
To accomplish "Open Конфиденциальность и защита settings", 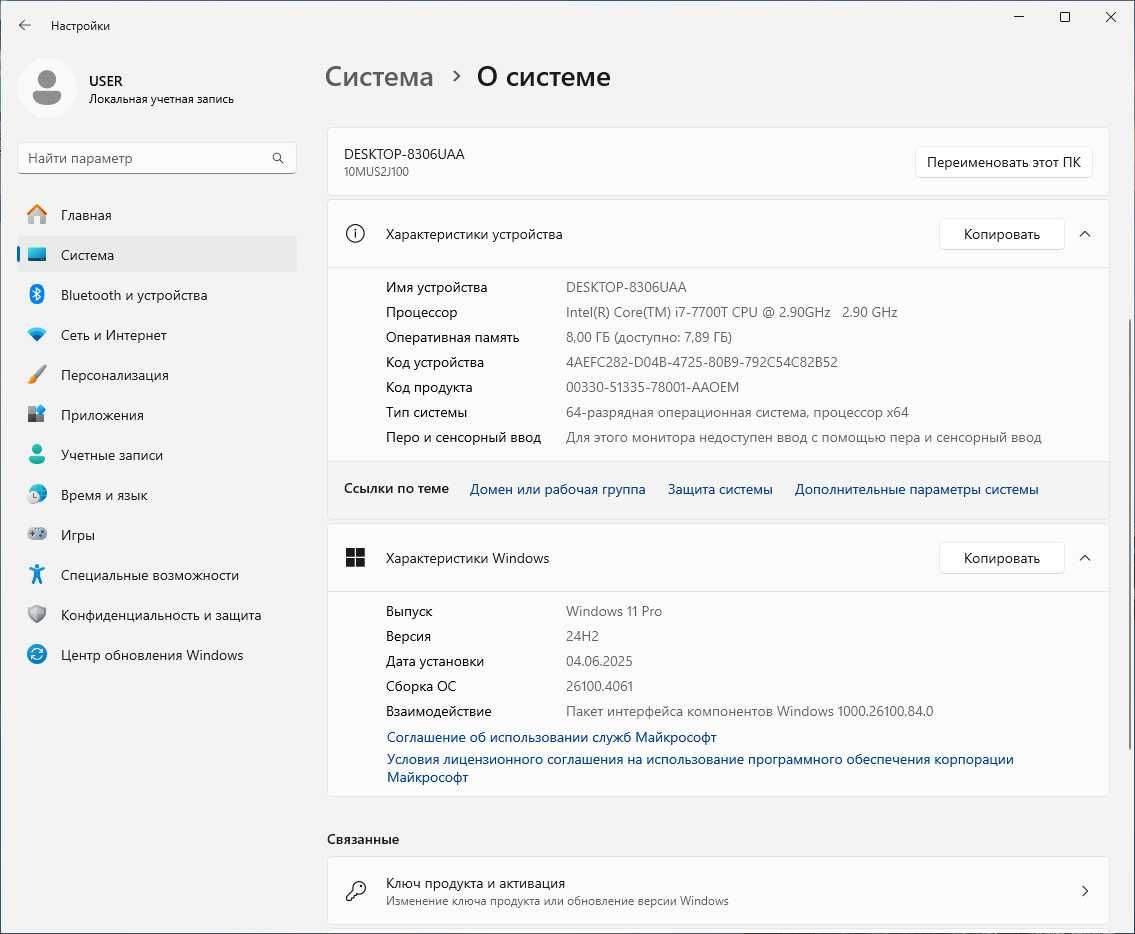I will pyautogui.click(x=157, y=615).
